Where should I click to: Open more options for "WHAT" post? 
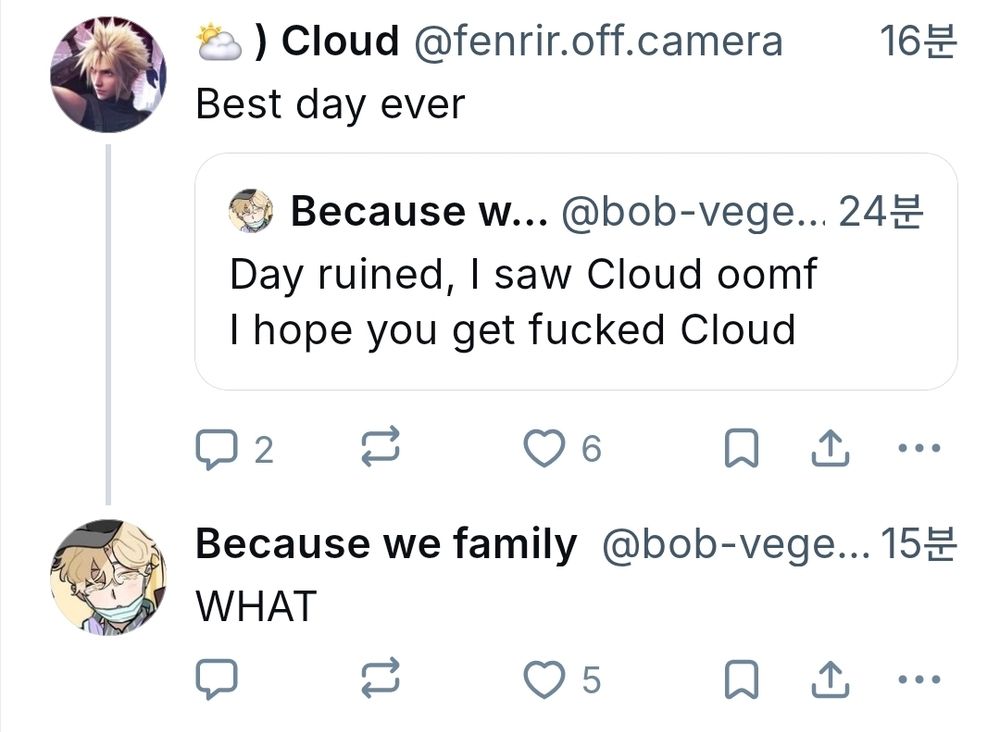pyautogui.click(x=920, y=681)
